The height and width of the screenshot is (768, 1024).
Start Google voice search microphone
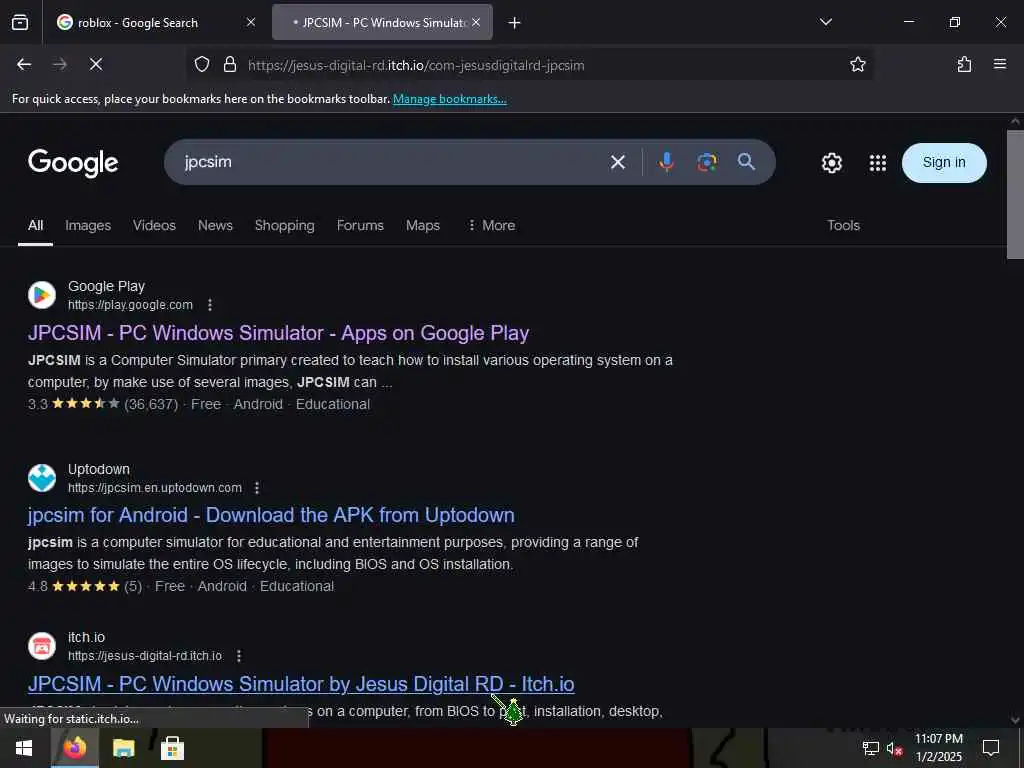666,162
